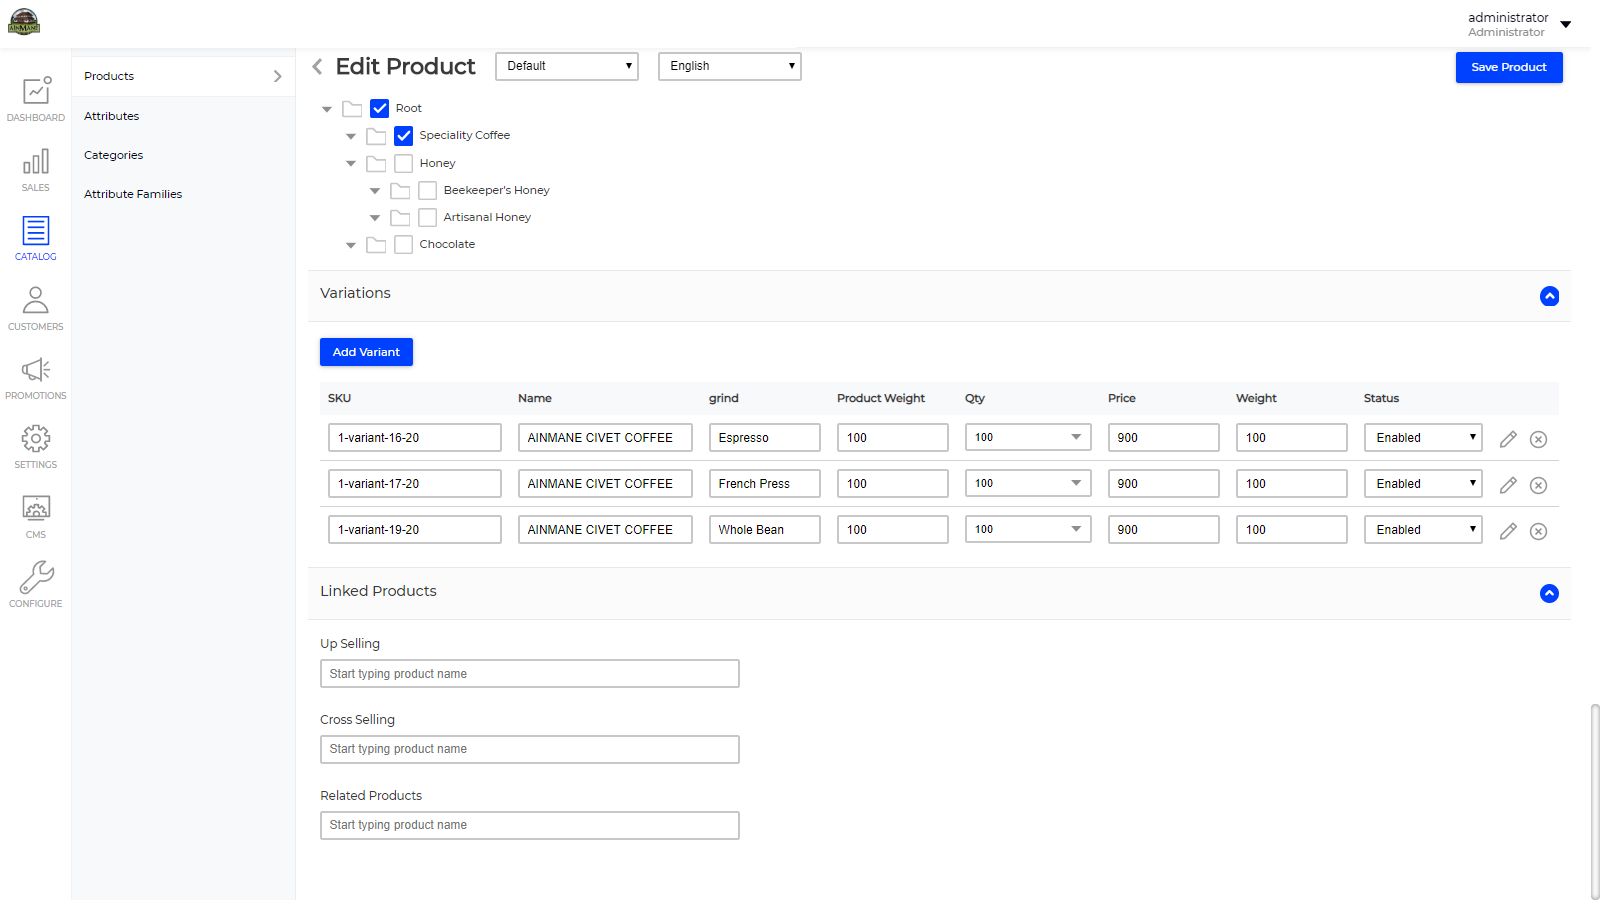Collapse the Linked Products section
The width and height of the screenshot is (1600, 900).
[x=1549, y=593]
